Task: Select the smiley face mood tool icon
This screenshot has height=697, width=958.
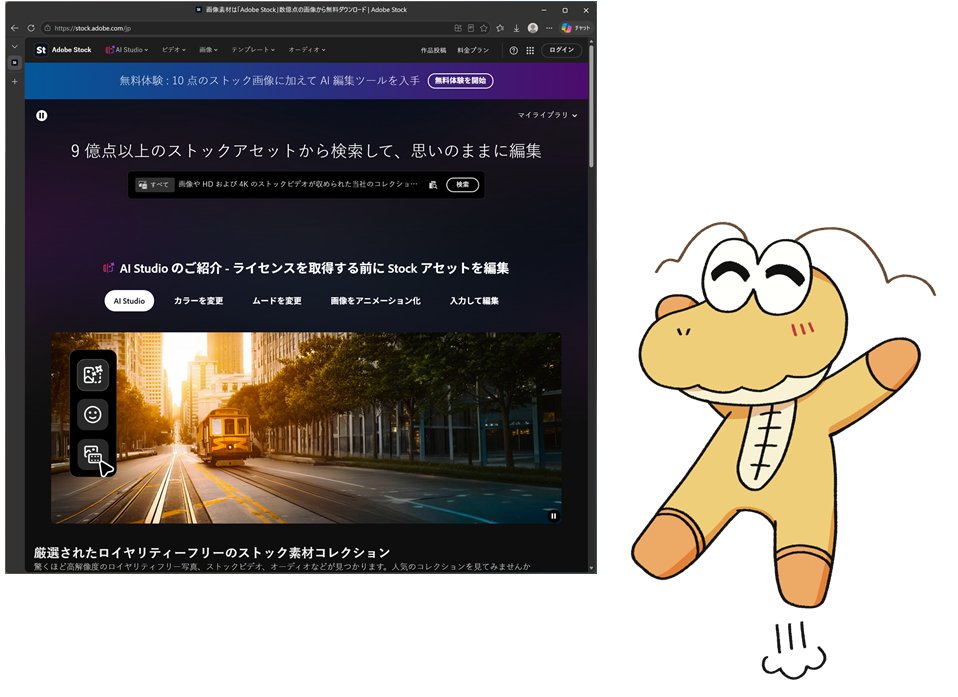Action: pos(93,415)
